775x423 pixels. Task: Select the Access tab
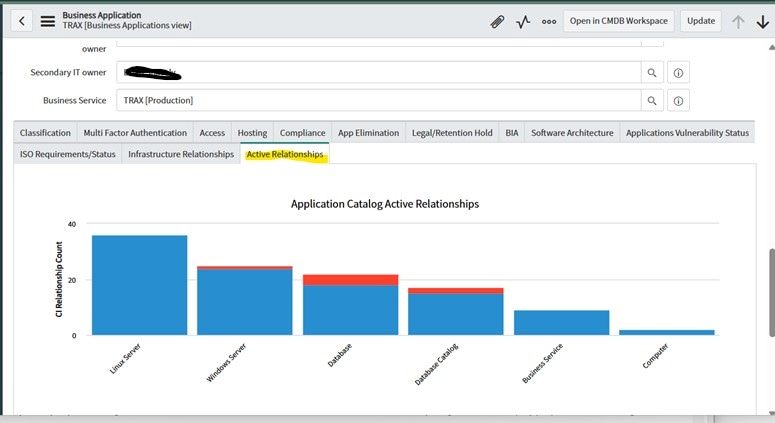pyautogui.click(x=212, y=132)
